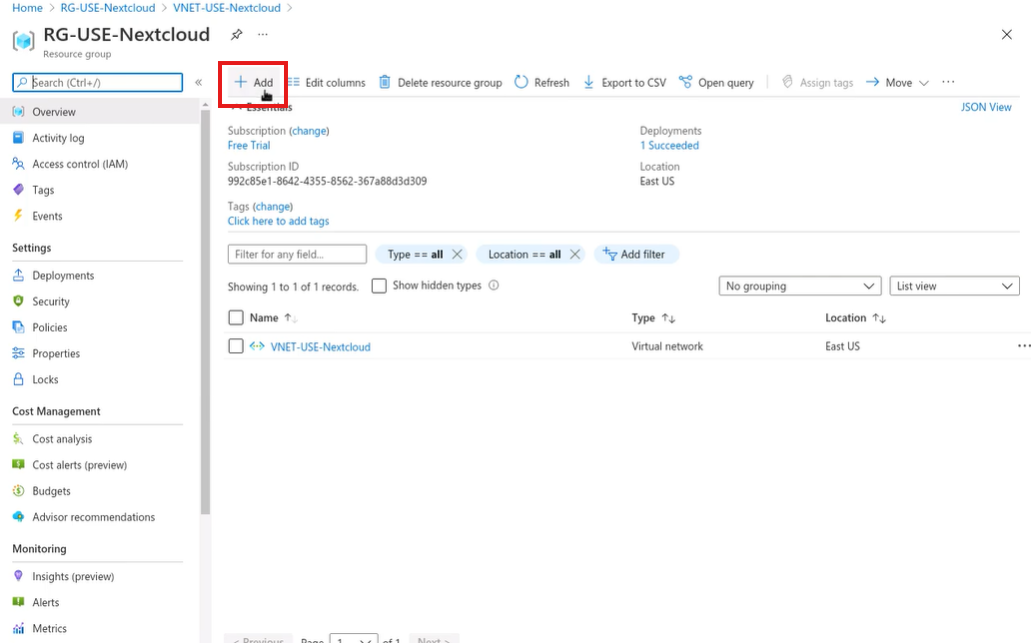Click the Assign tags button

(817, 82)
